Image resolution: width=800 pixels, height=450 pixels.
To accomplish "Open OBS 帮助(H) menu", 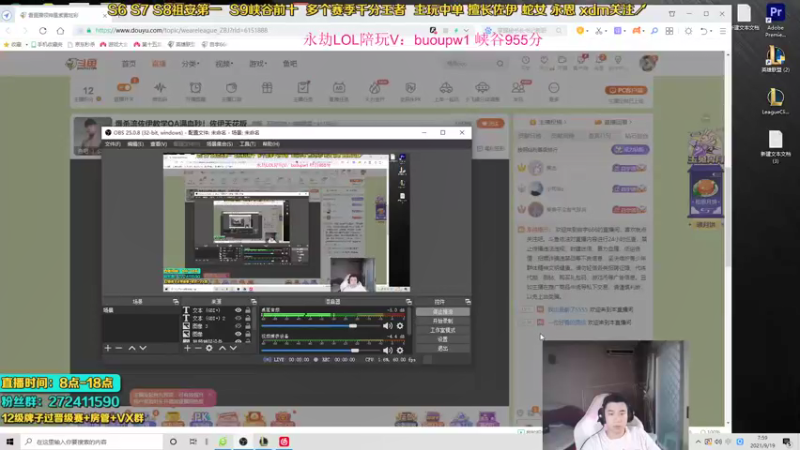I will click(271, 144).
